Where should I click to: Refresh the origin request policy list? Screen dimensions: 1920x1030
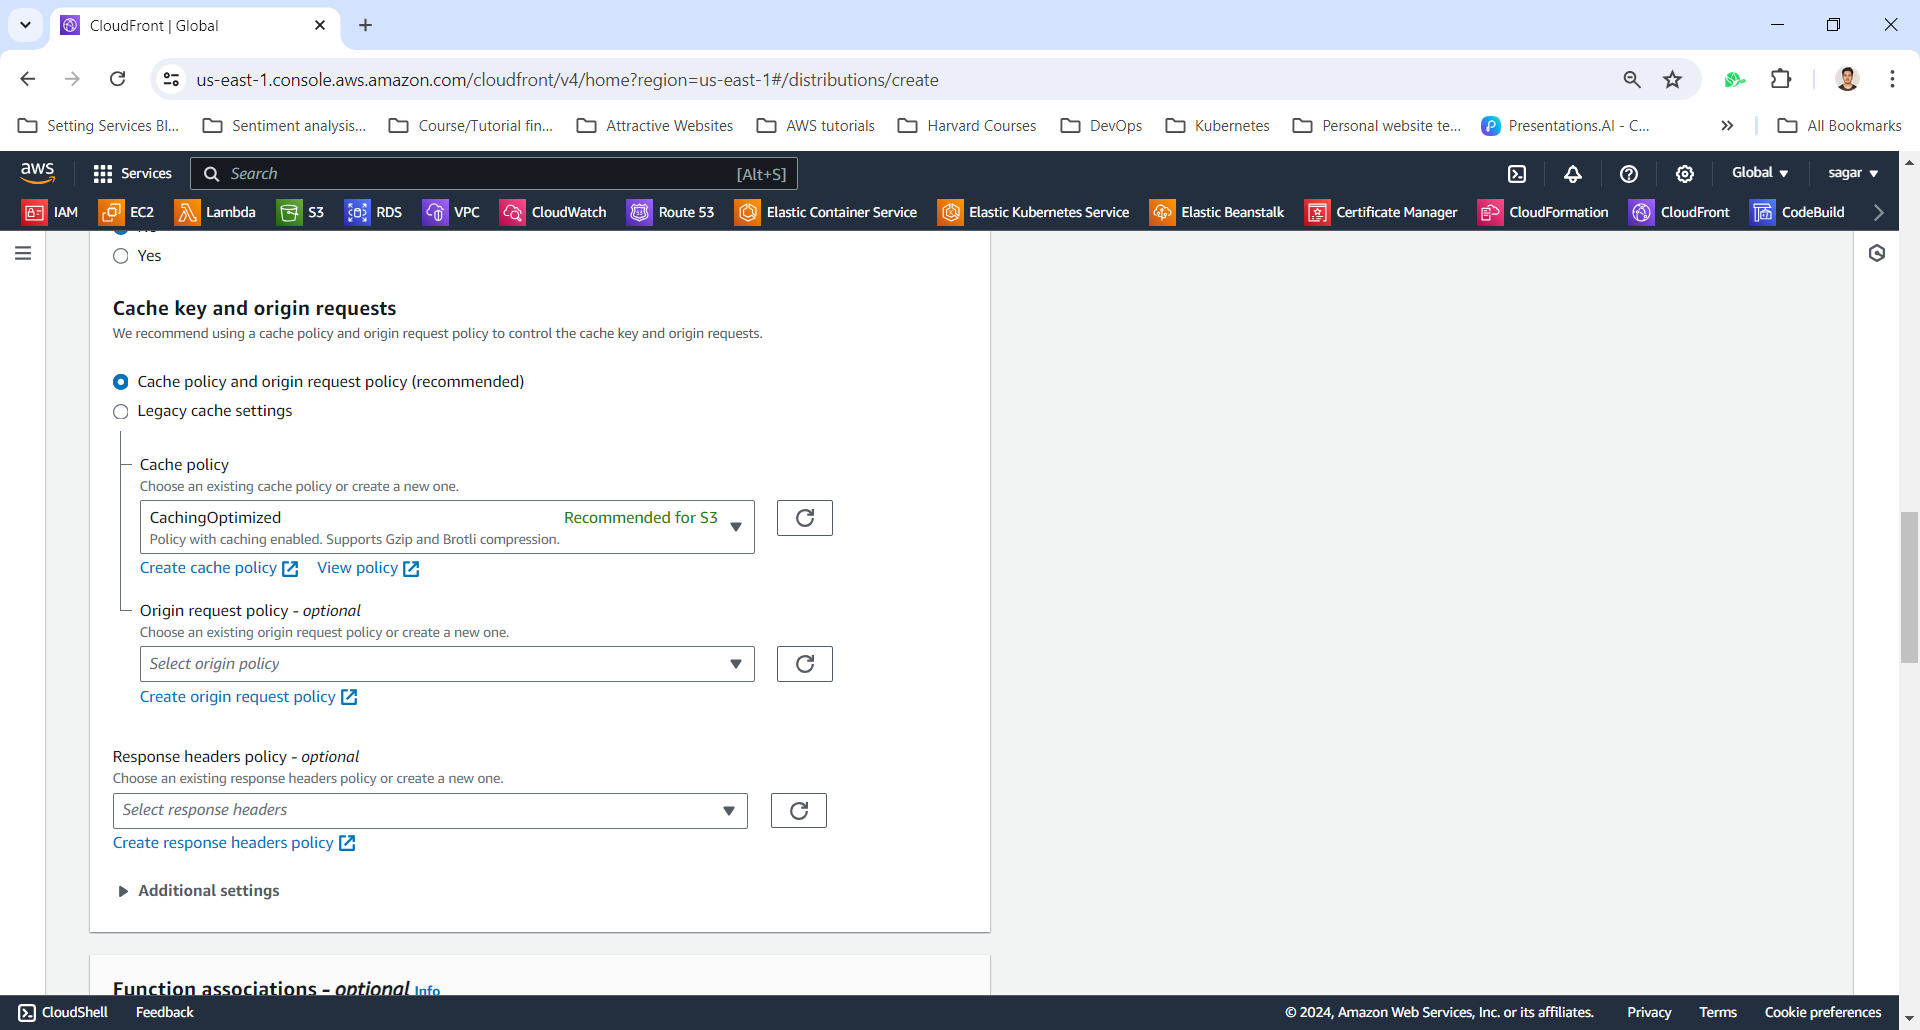click(804, 664)
